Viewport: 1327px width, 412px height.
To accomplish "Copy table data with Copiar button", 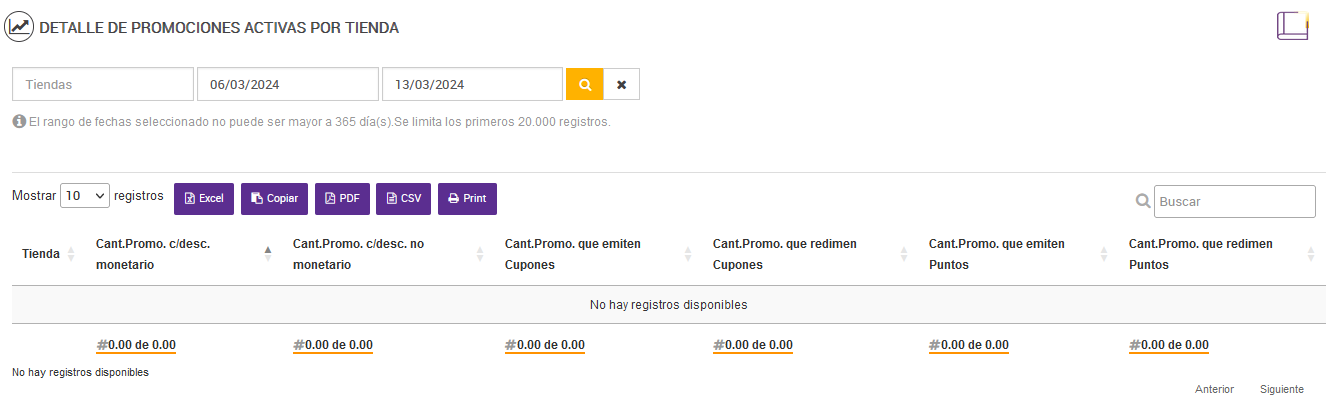I will click(274, 199).
